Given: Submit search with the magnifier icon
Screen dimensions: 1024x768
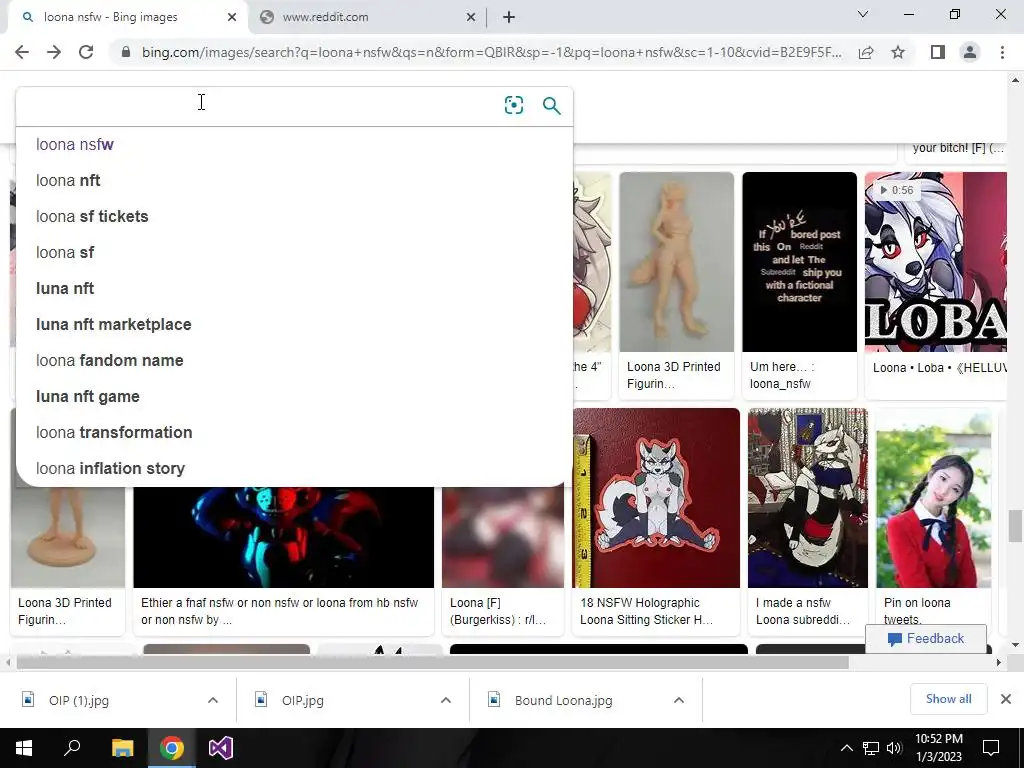Looking at the screenshot, I should [x=552, y=105].
